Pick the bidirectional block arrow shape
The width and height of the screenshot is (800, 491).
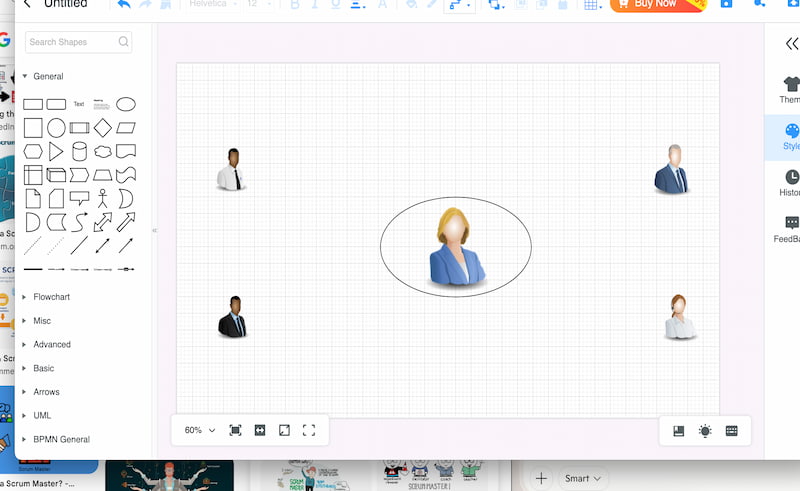pos(103,222)
